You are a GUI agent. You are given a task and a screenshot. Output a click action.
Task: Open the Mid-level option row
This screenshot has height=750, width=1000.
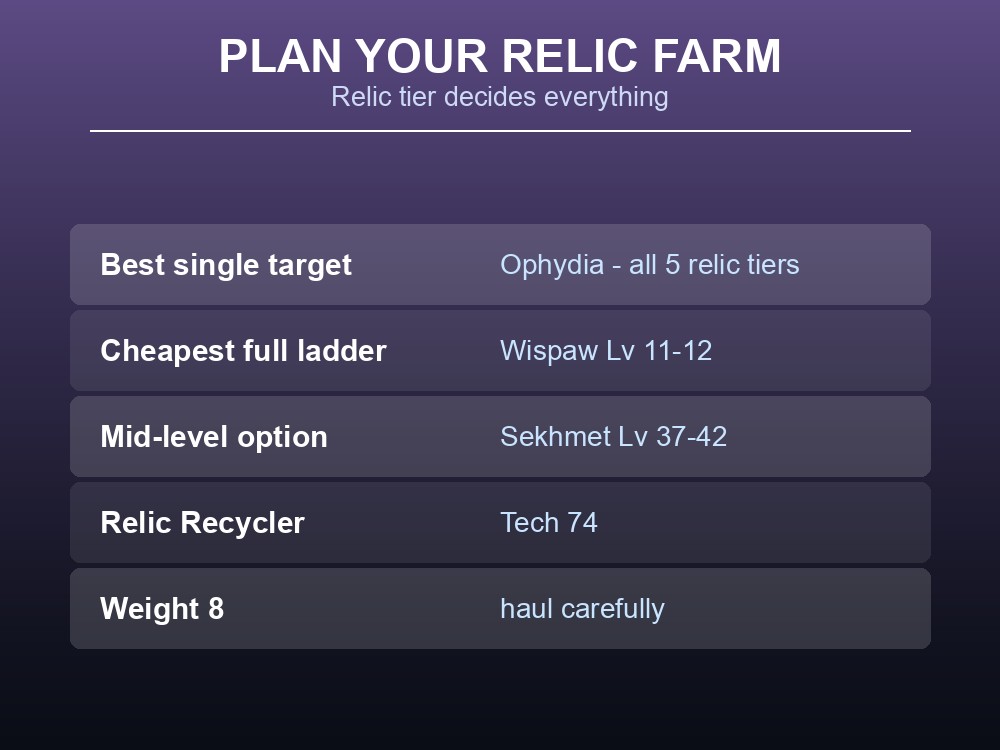point(500,436)
